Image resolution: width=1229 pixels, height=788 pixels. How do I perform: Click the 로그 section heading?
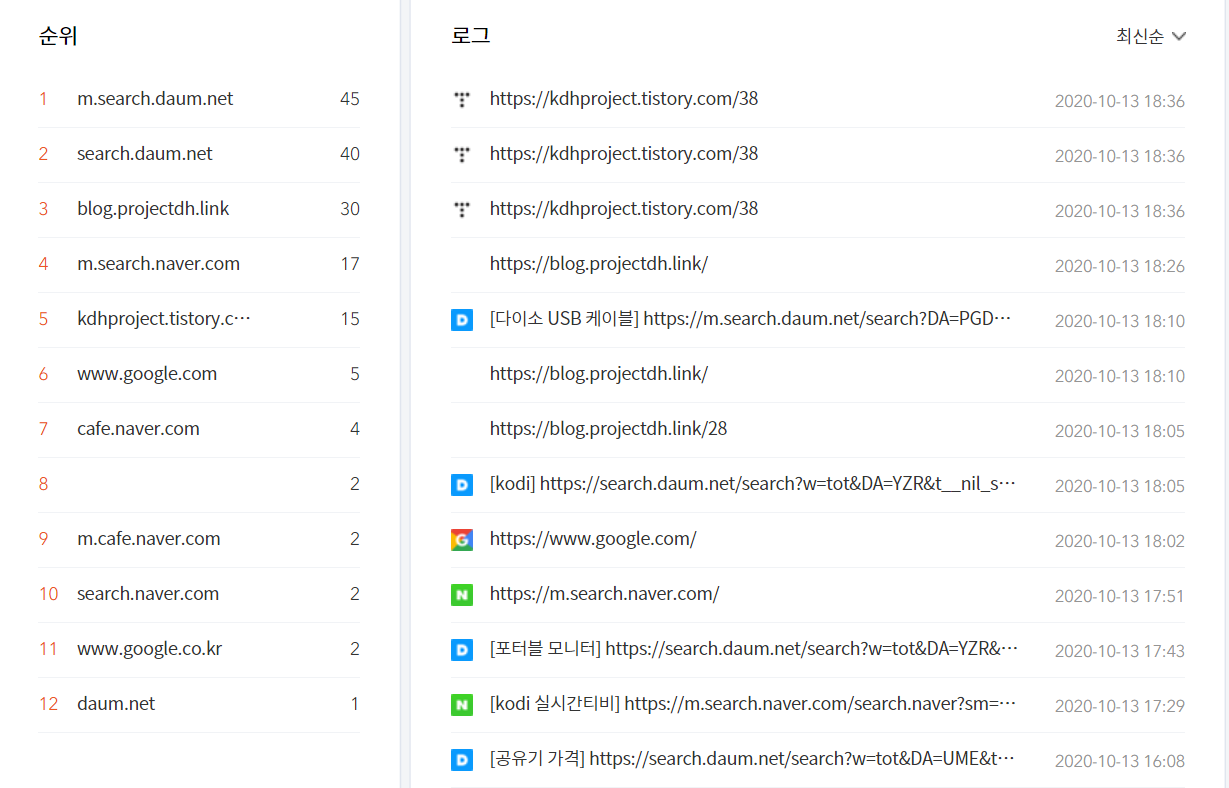[x=470, y=36]
